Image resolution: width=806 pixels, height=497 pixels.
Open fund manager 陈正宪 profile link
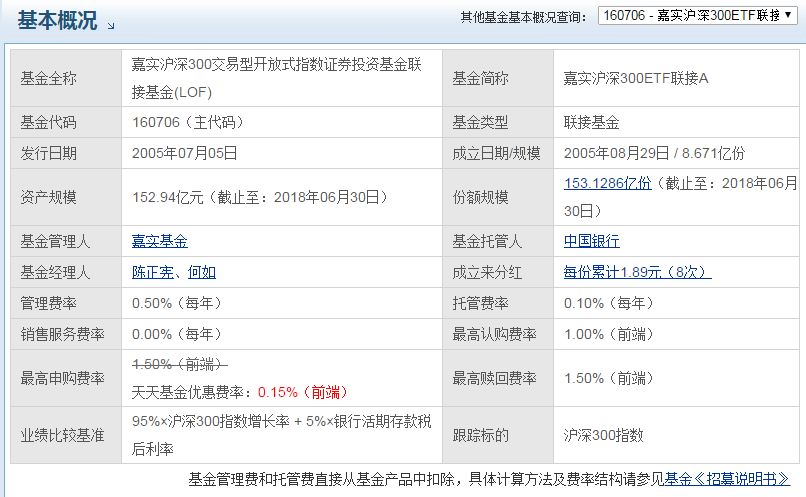(x=152, y=272)
